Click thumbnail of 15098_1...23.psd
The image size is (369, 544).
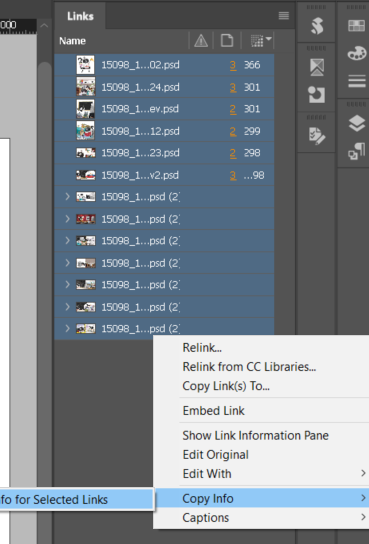click(x=86, y=153)
